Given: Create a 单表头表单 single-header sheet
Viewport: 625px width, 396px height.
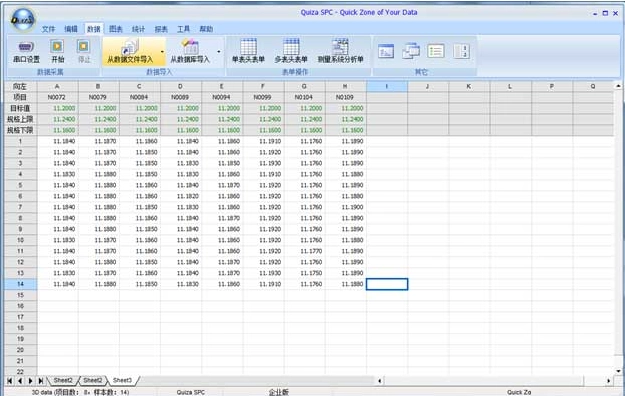Looking at the screenshot, I should pyautogui.click(x=248, y=51).
